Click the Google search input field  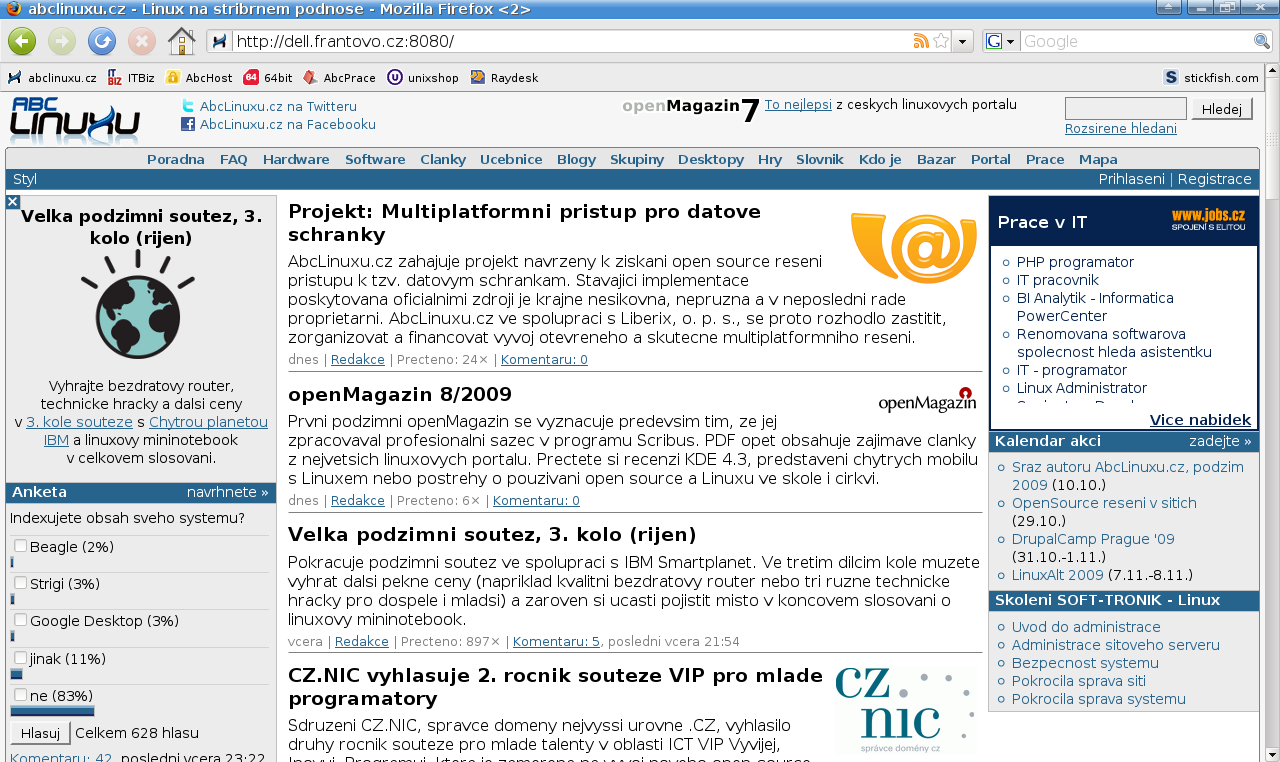coord(1136,41)
